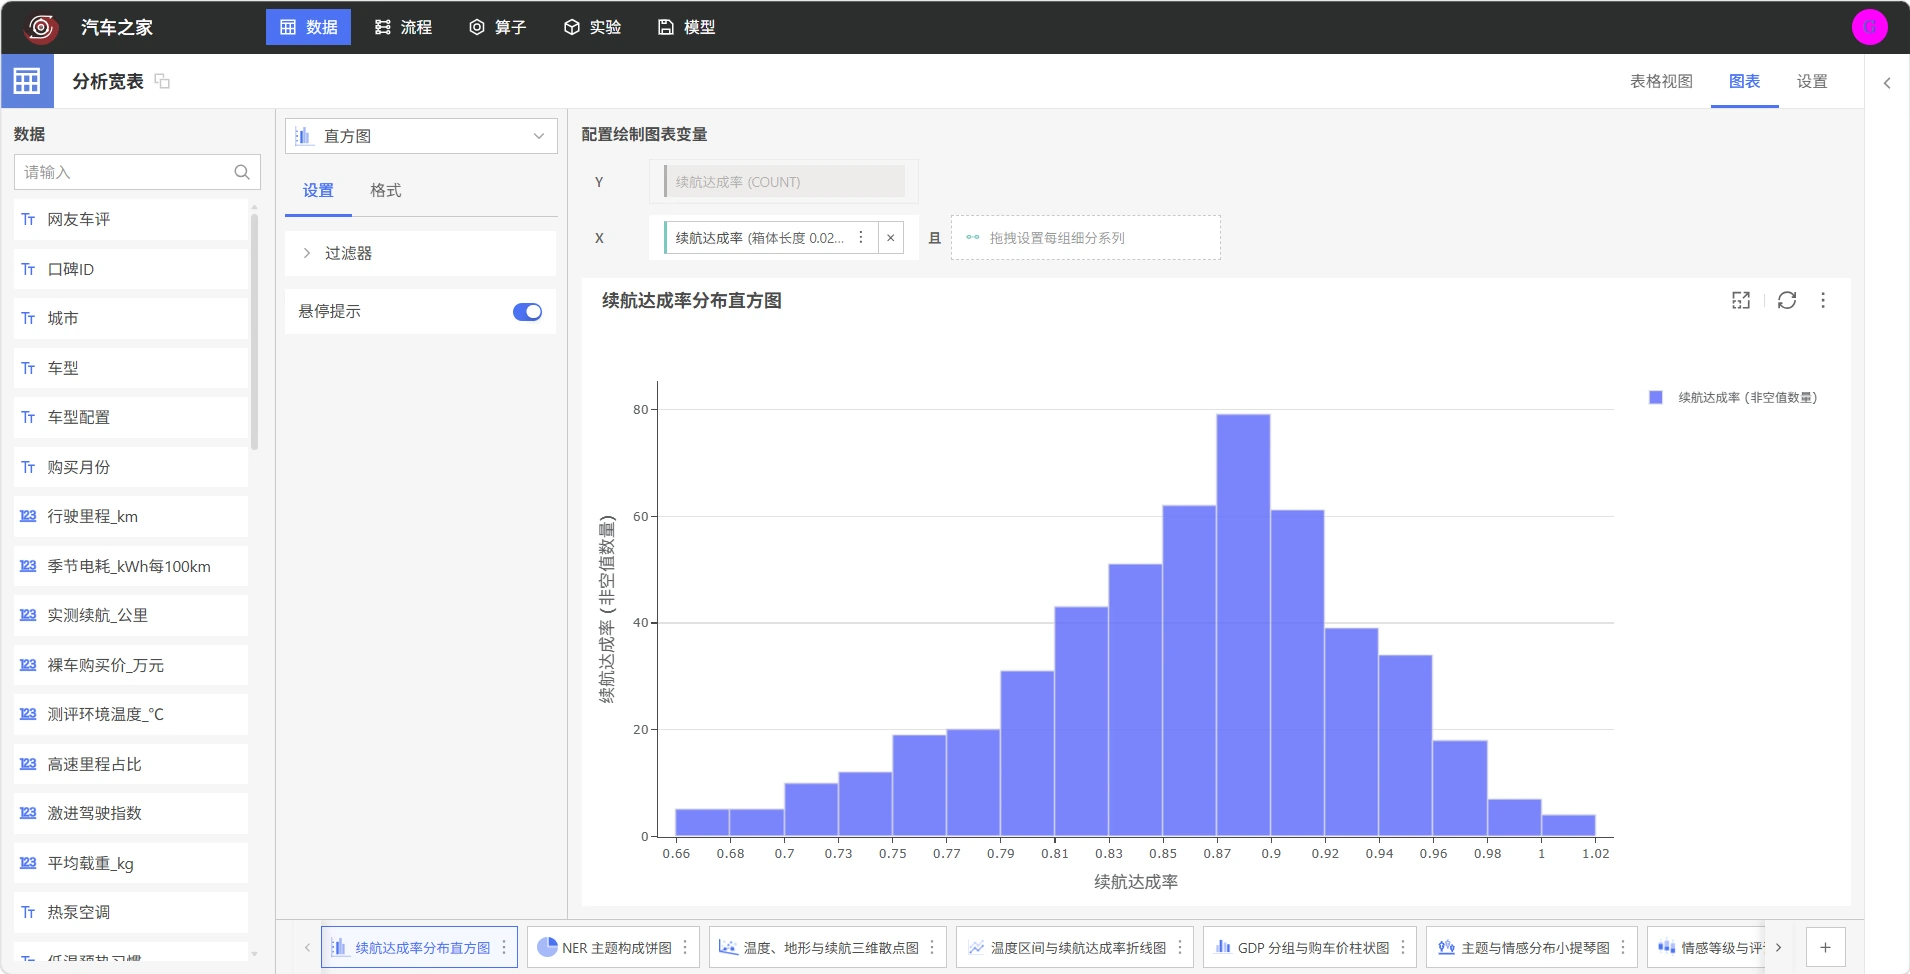Expand the 过滤器 section
1910x974 pixels.
[x=420, y=253]
